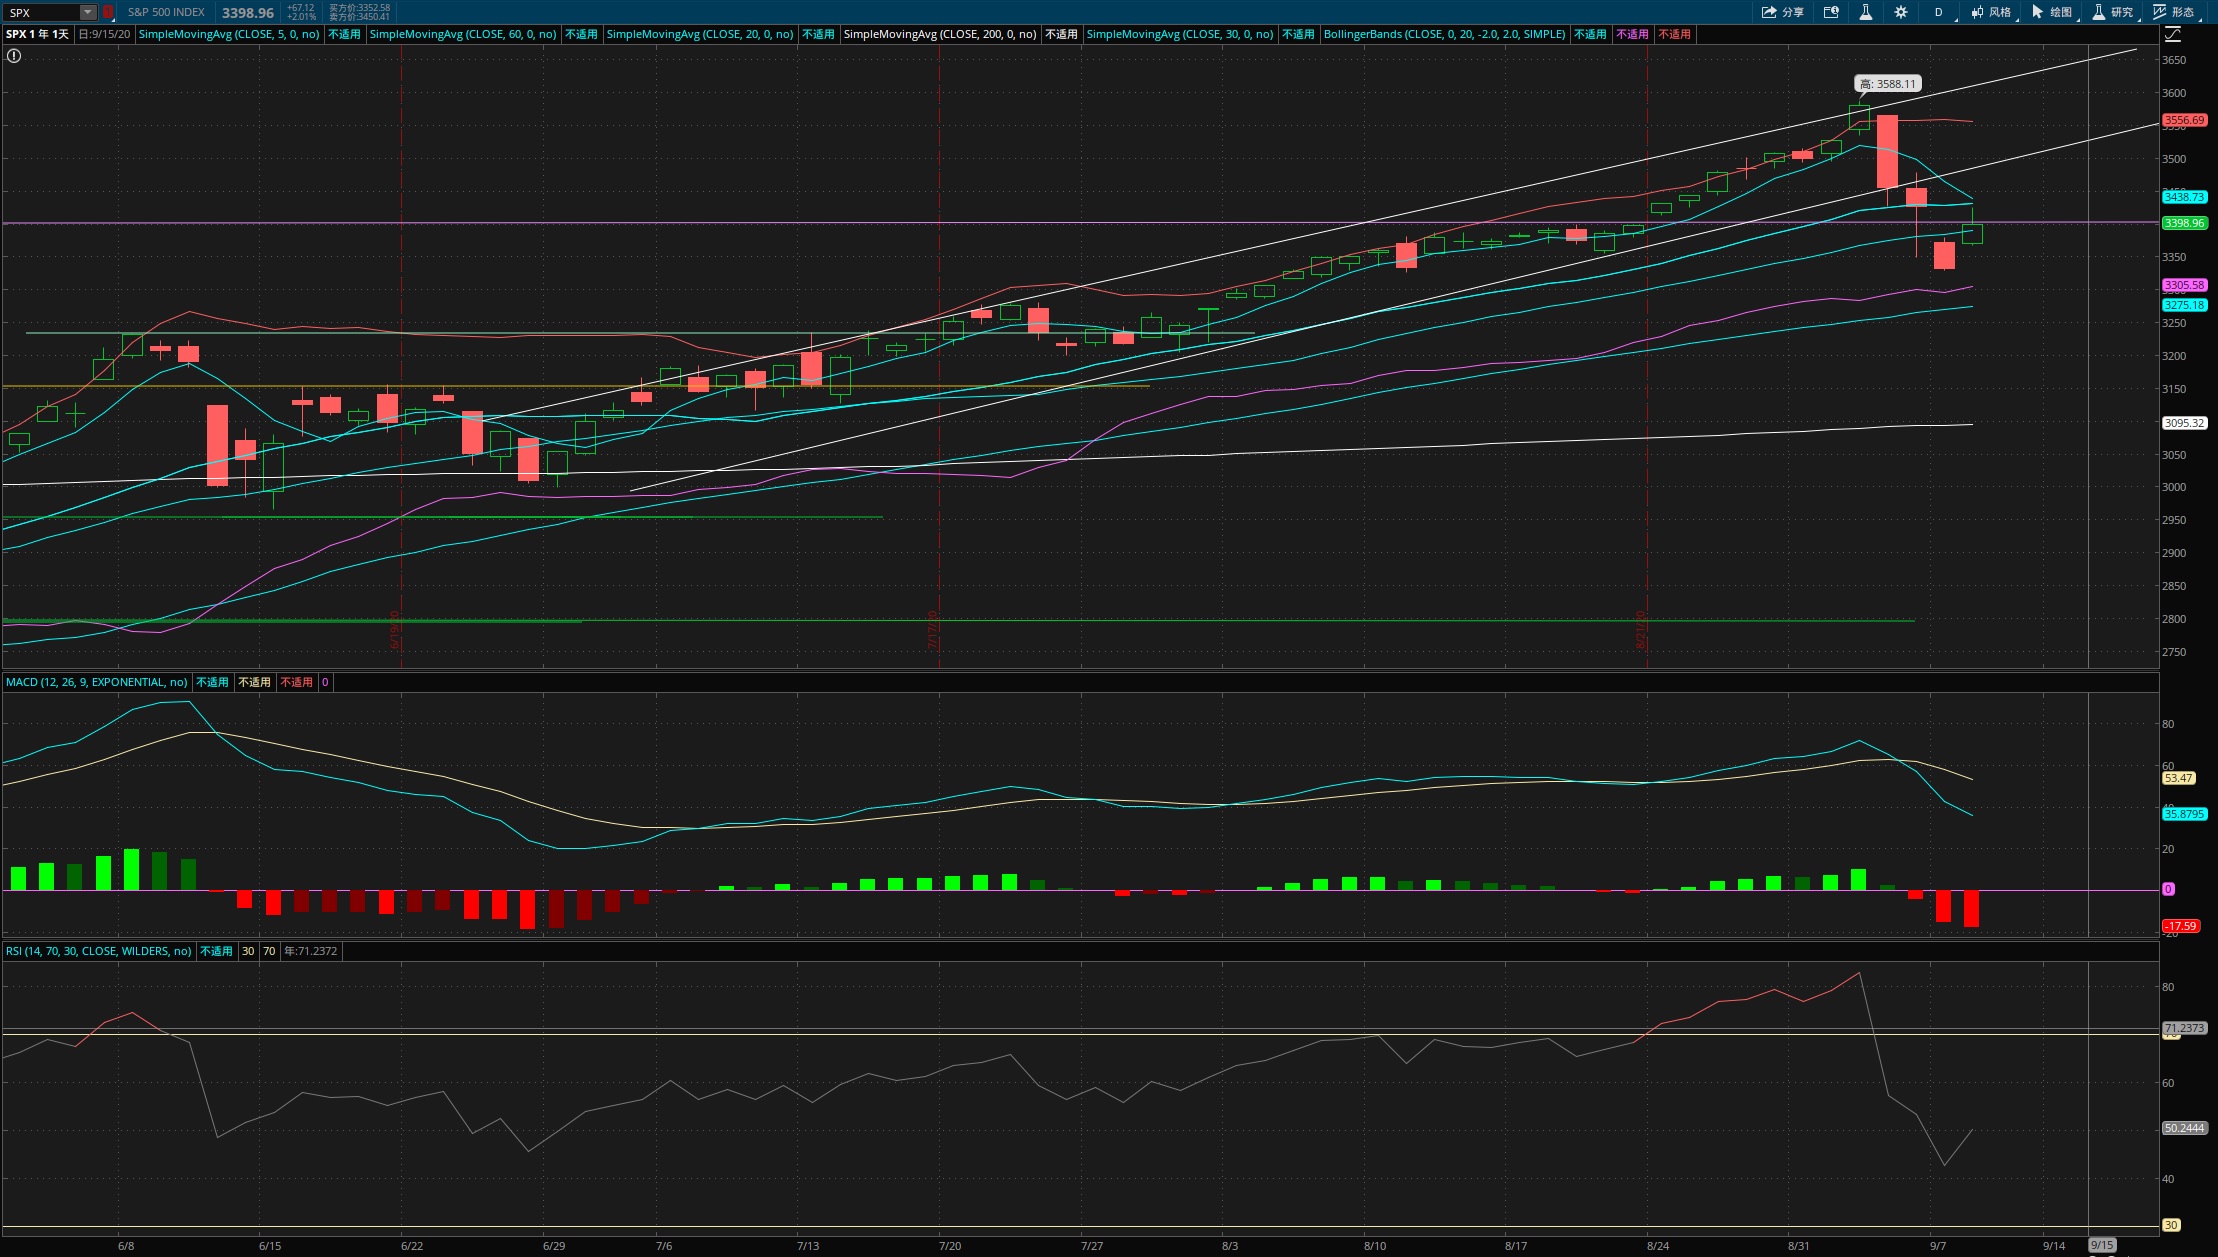The height and width of the screenshot is (1257, 2218).
Task: Click the bid/ask 买方价 3352.58 readout
Action: pos(359,8)
